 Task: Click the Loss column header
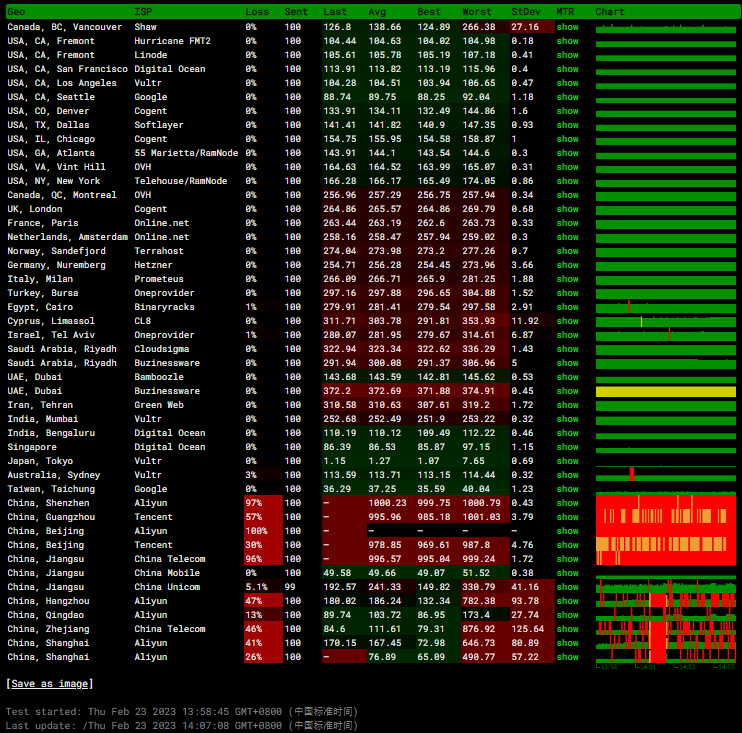tap(257, 12)
